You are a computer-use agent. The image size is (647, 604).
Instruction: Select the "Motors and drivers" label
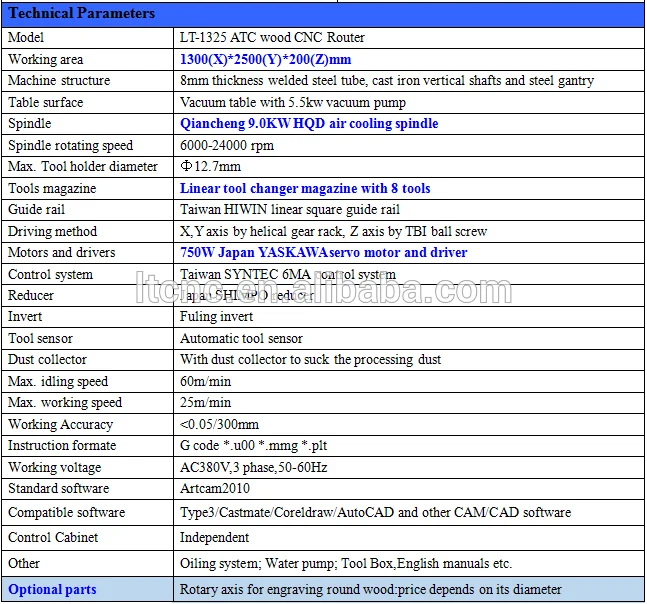(x=61, y=252)
